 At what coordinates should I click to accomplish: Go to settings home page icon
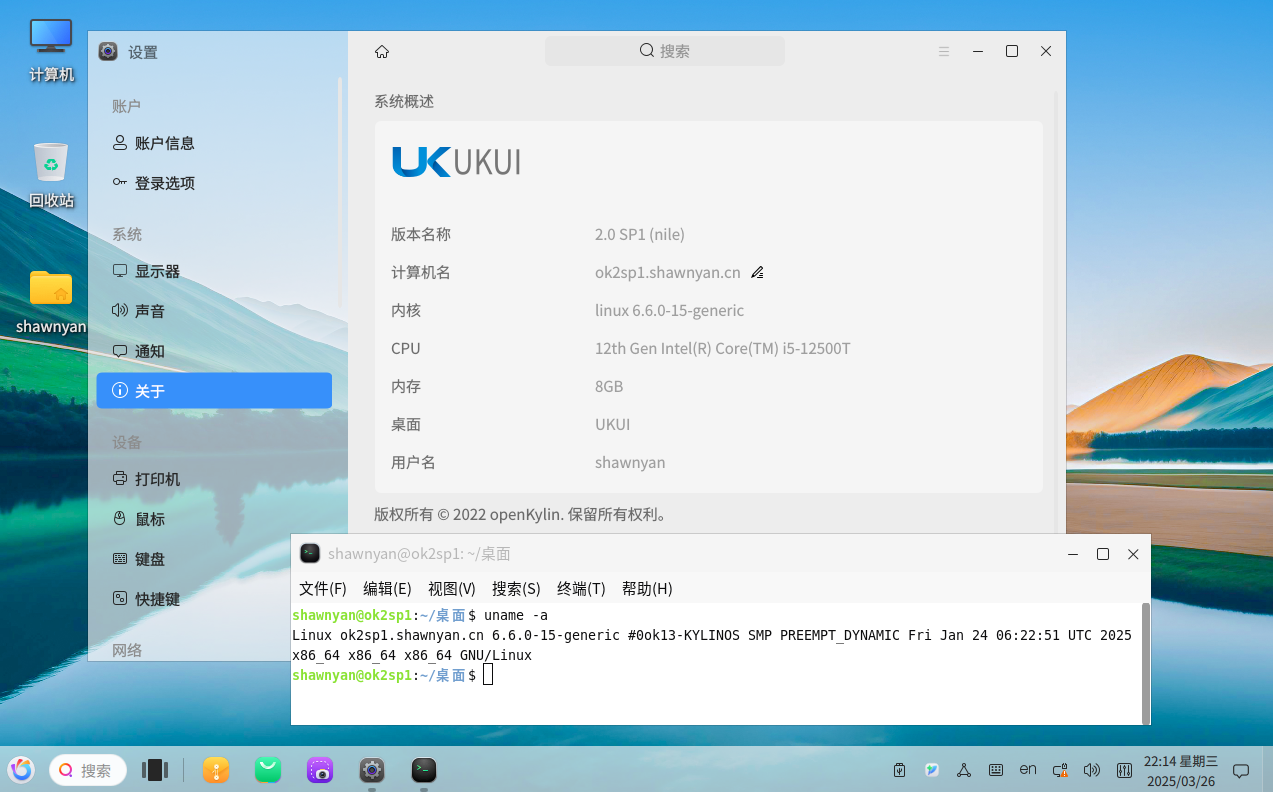(381, 52)
